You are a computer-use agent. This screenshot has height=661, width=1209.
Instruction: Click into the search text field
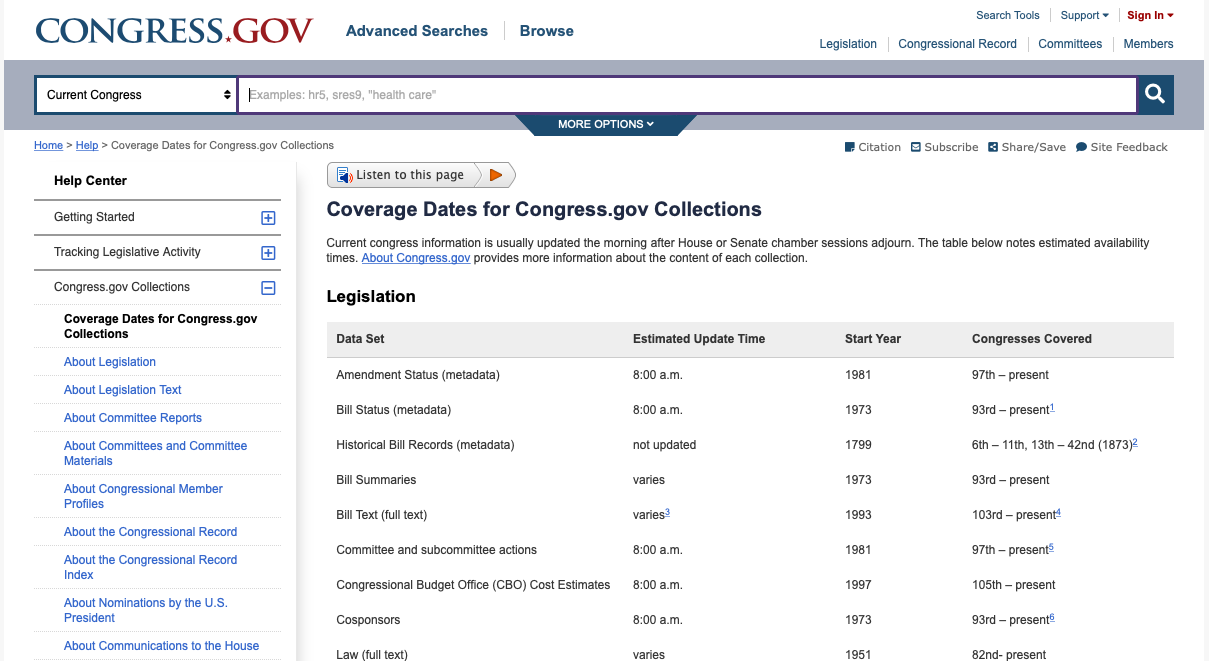click(x=687, y=95)
